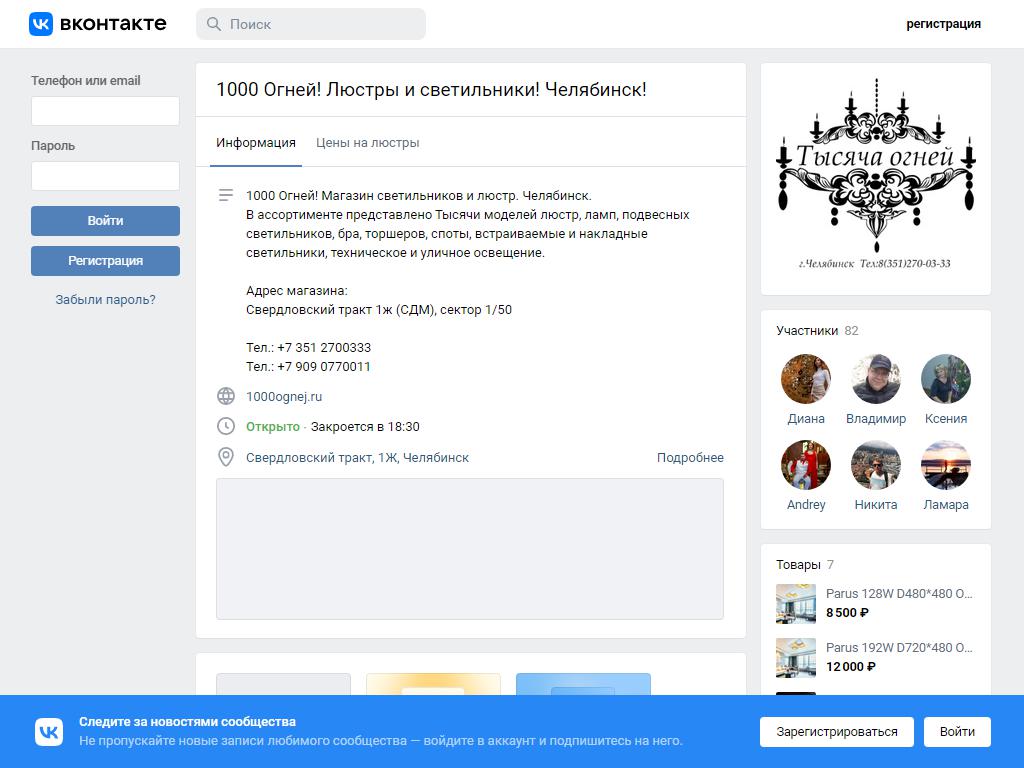Open Диана's member avatar
This screenshot has width=1024, height=768.
pos(806,379)
